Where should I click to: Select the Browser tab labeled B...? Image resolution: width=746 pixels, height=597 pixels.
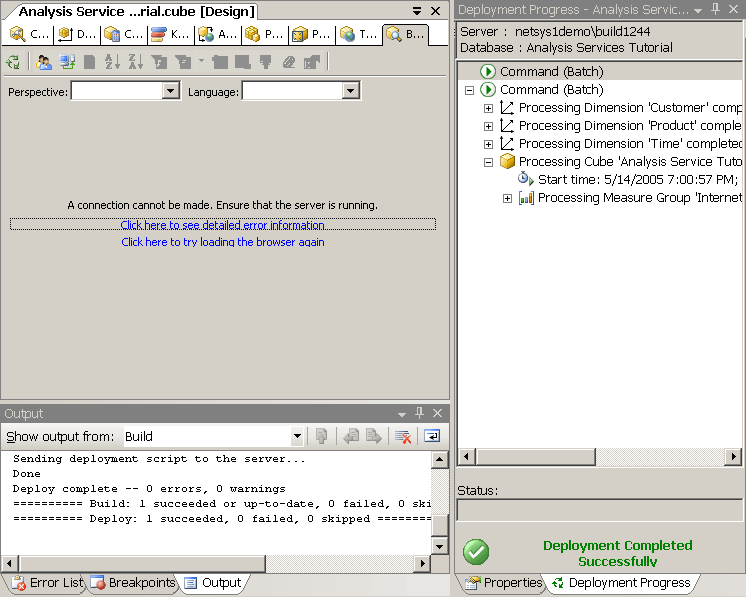pos(405,34)
